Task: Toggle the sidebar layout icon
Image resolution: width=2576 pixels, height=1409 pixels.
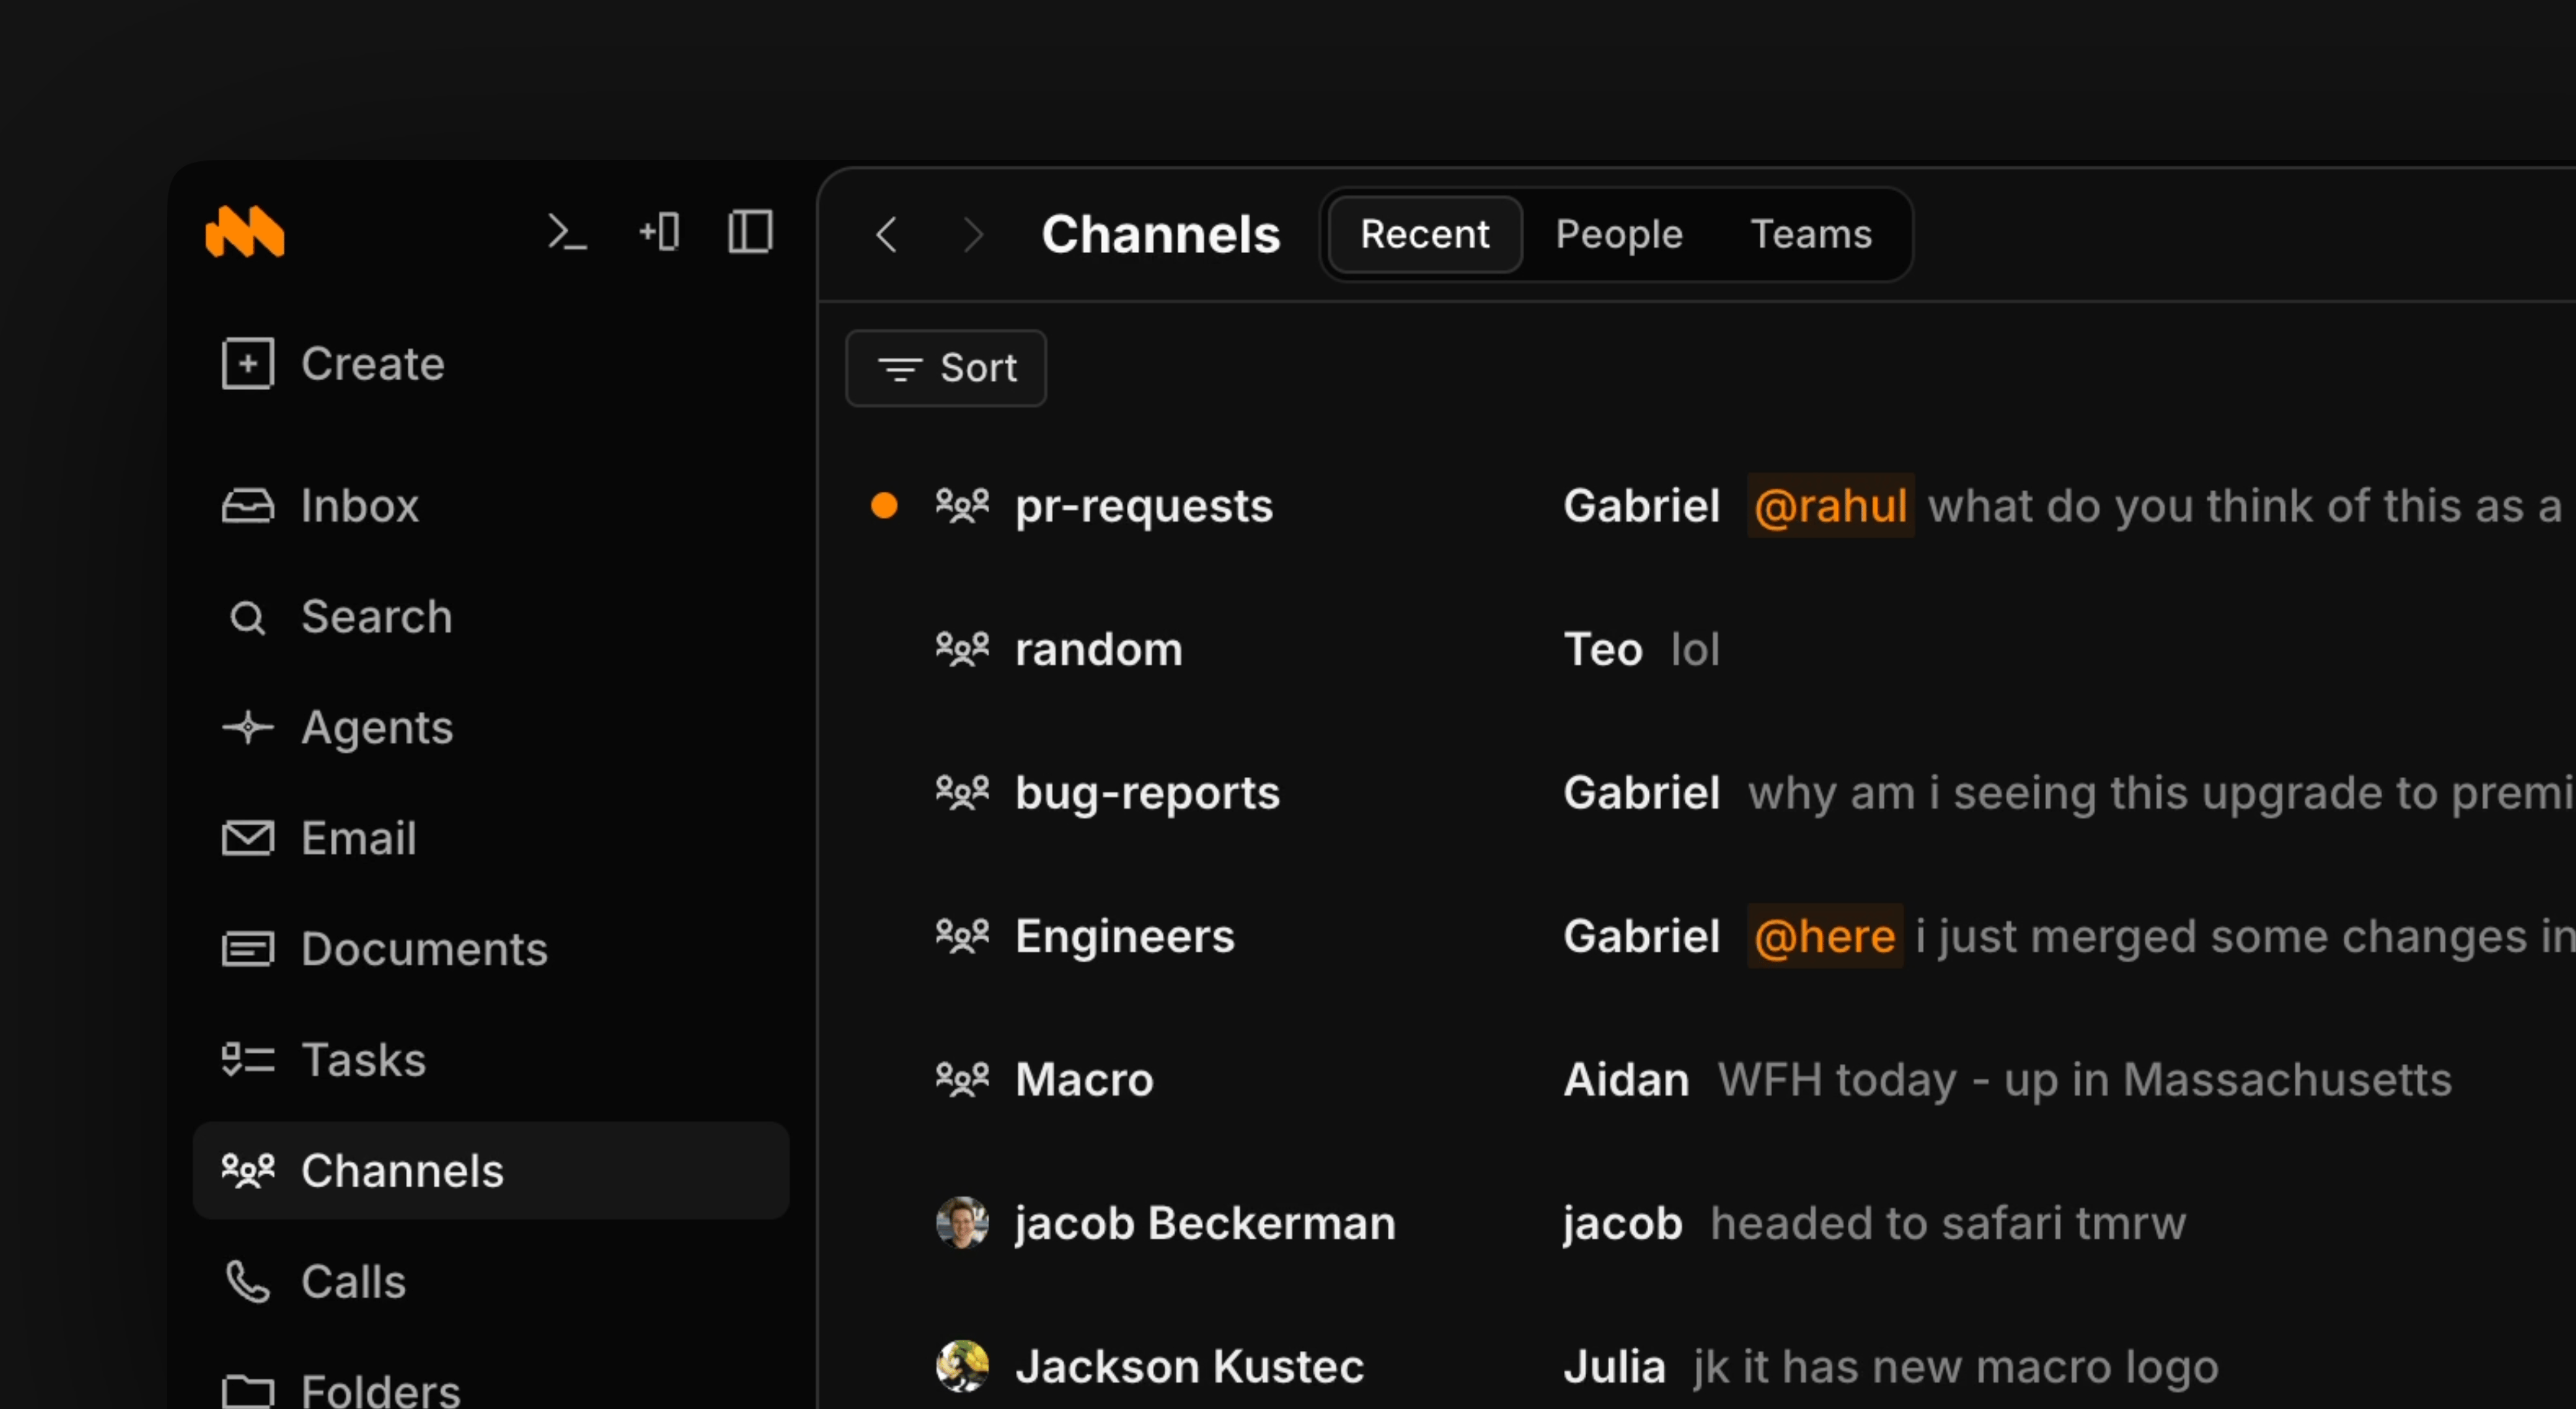Action: (750, 232)
